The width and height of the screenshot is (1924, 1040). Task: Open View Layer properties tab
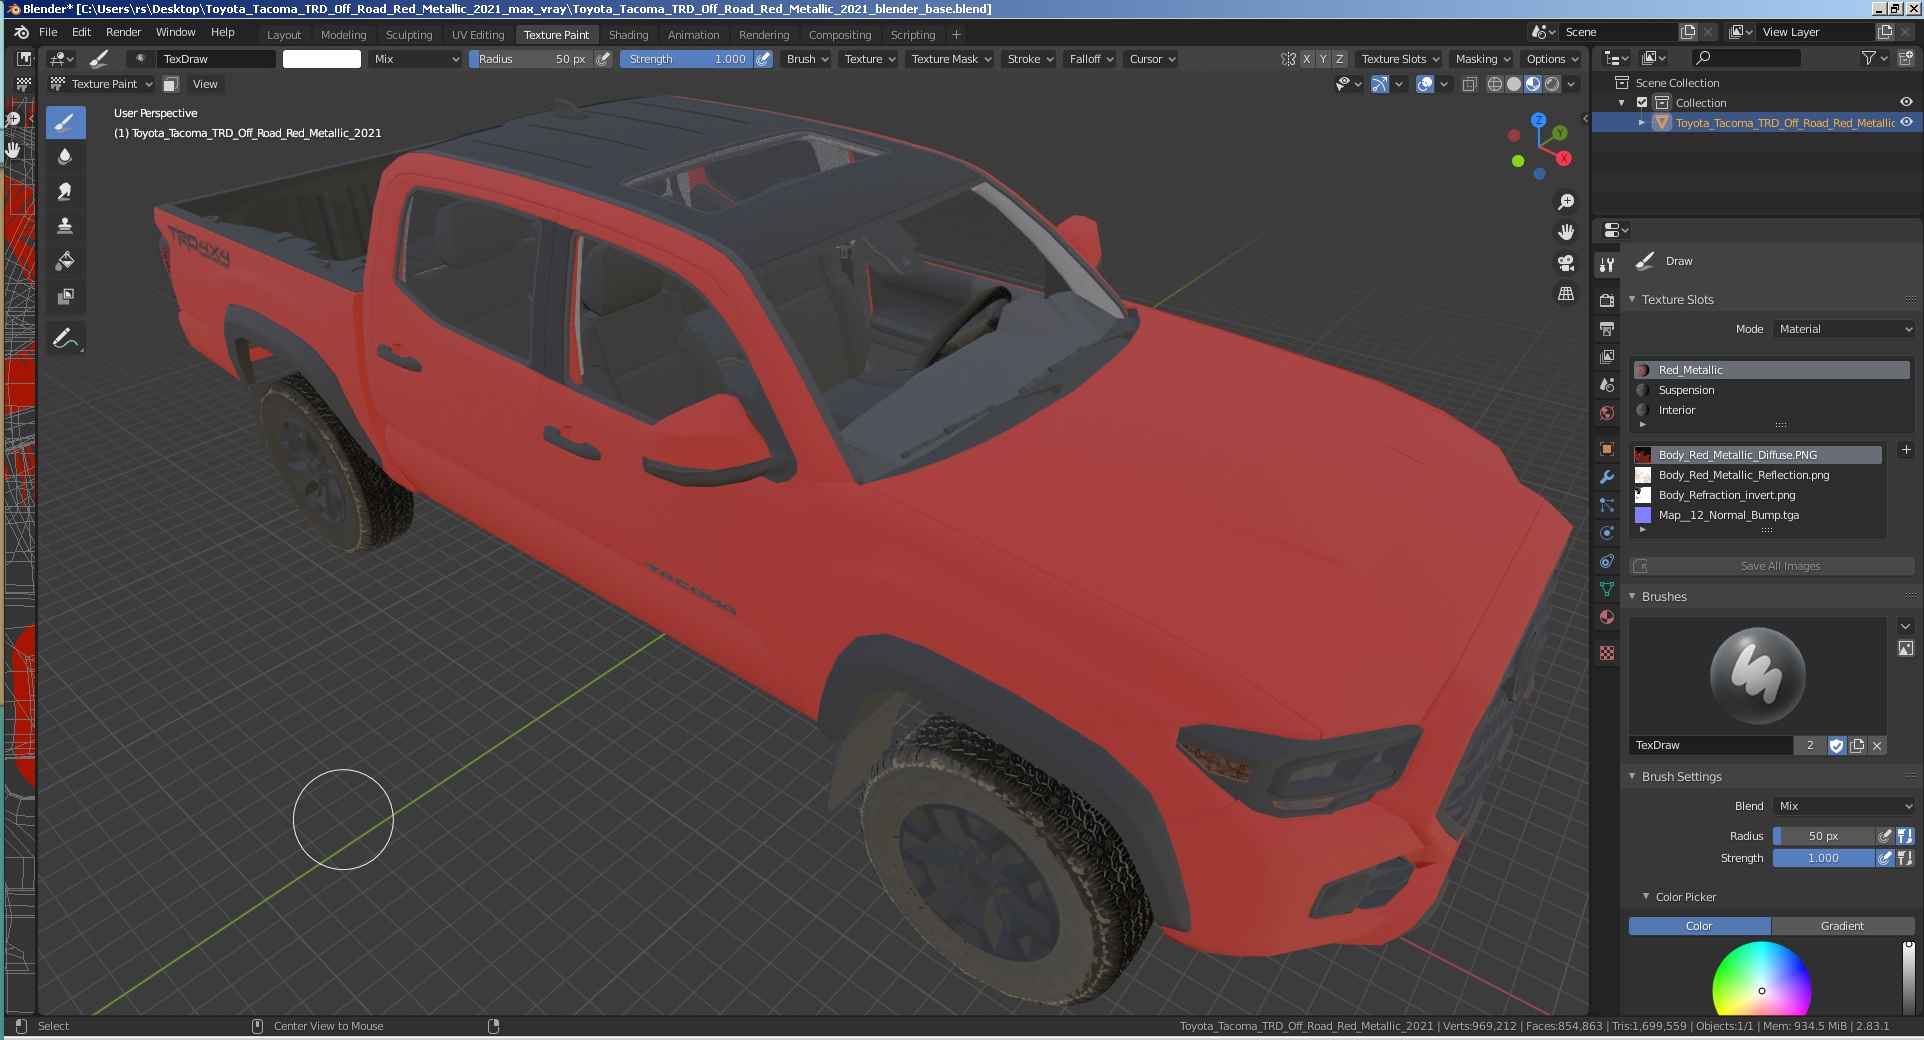[x=1607, y=357]
